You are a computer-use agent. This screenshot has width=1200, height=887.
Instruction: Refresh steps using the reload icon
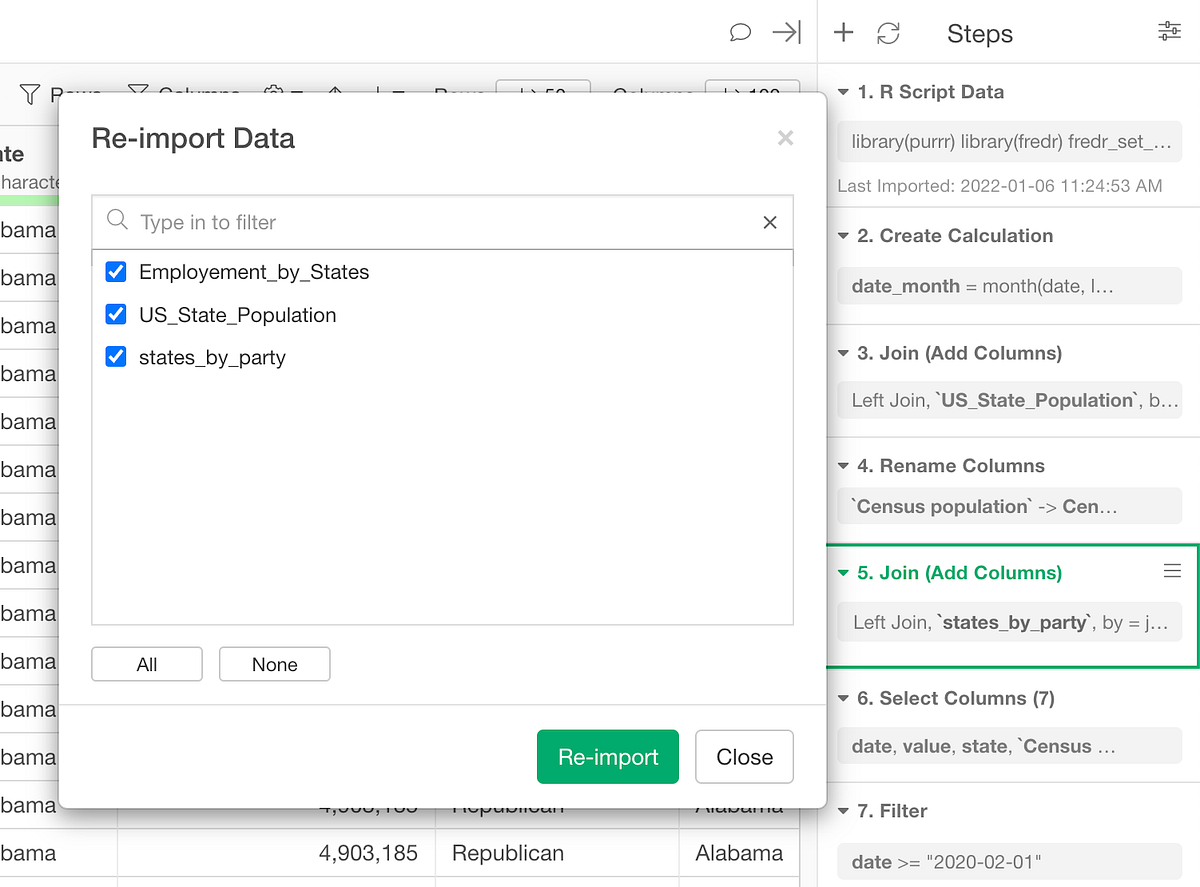(888, 32)
